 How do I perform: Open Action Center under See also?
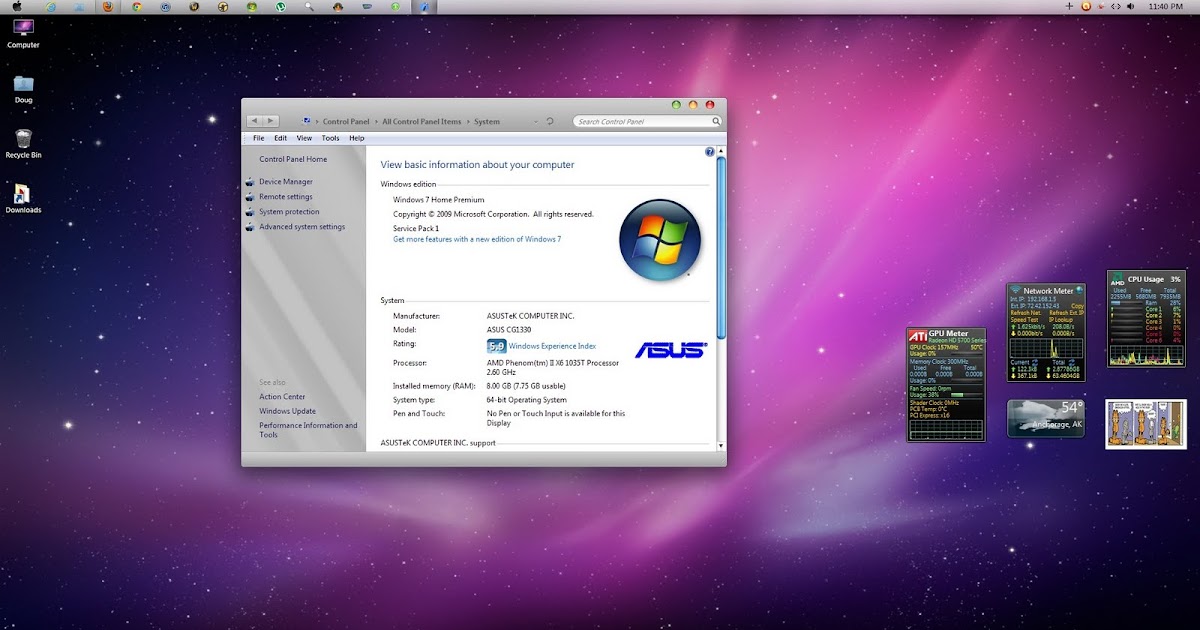click(282, 397)
